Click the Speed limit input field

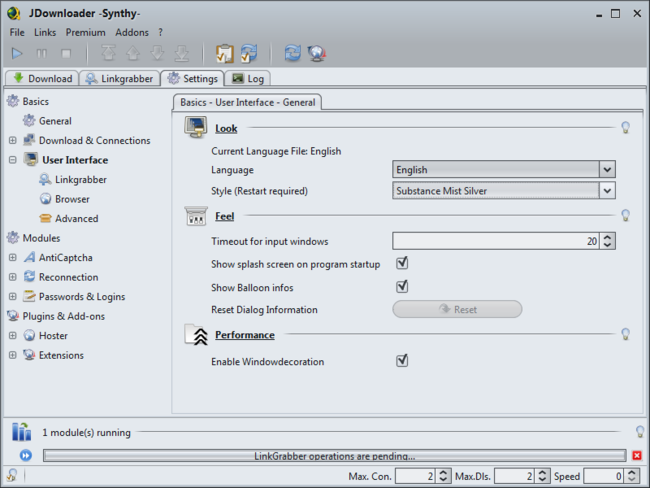[x=604, y=476]
